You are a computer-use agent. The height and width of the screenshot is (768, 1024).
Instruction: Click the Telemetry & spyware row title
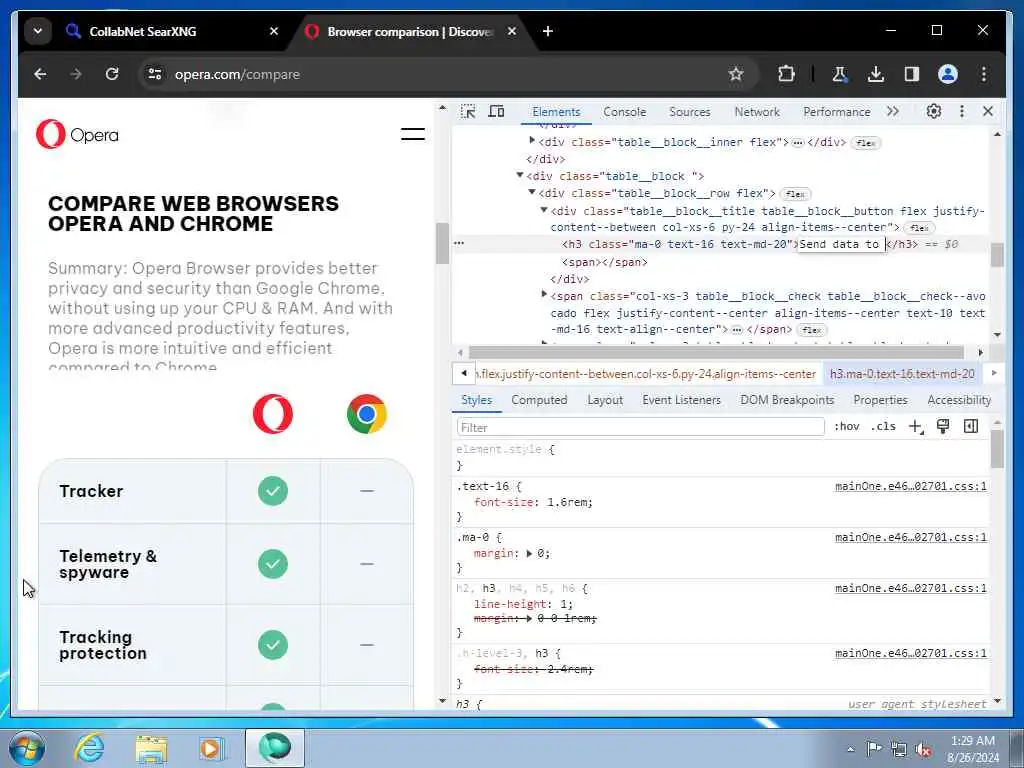pyautogui.click(x=108, y=564)
